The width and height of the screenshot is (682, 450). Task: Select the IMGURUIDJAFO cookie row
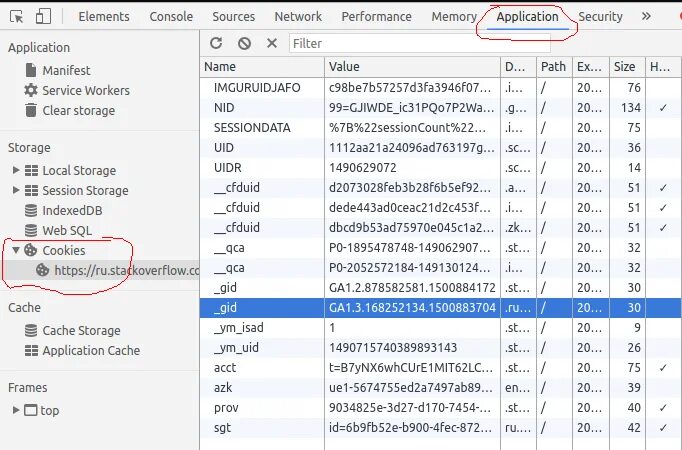pyautogui.click(x=440, y=87)
